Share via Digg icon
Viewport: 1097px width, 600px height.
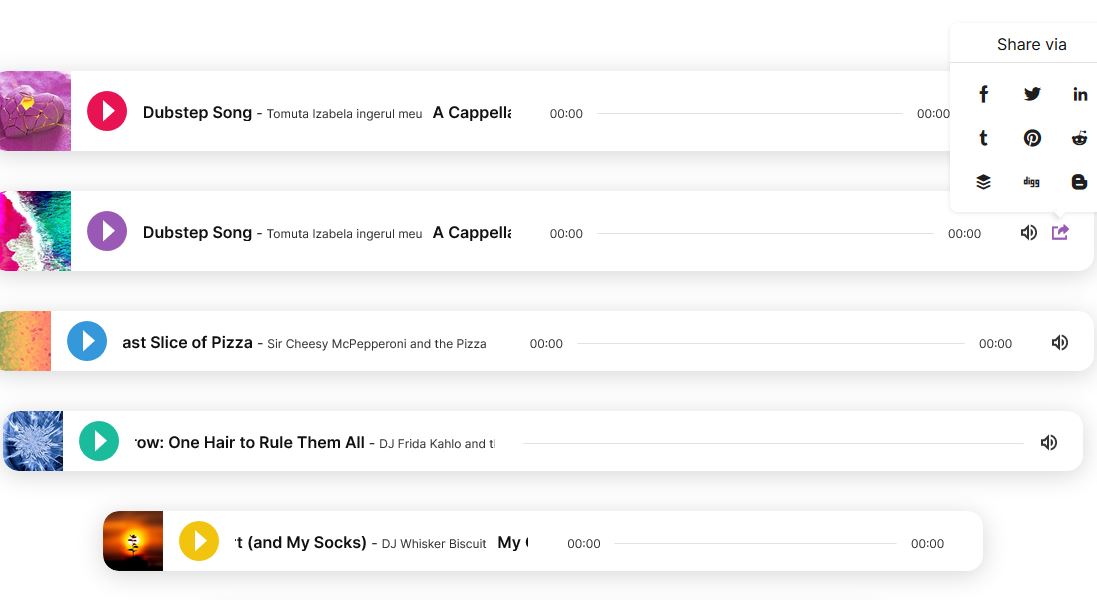point(1031,182)
